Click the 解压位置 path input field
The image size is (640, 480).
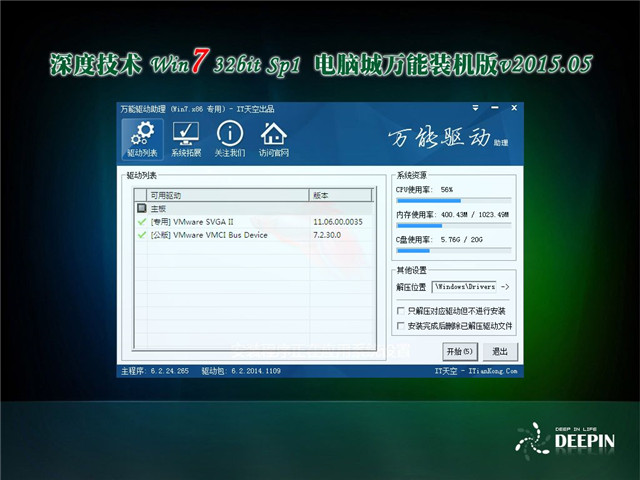coord(464,287)
